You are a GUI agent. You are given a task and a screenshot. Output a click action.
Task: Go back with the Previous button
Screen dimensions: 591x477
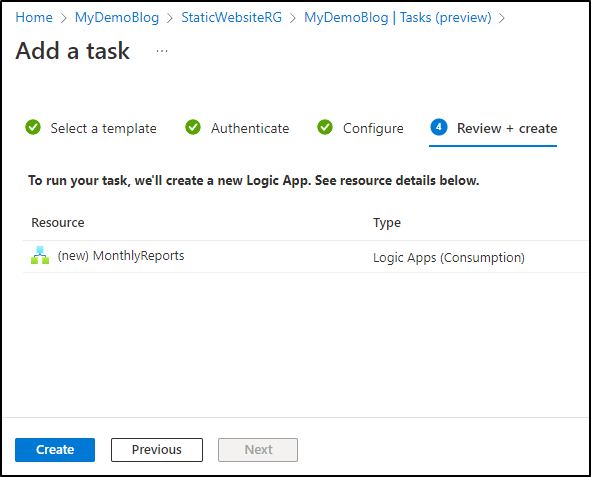[x=157, y=449]
